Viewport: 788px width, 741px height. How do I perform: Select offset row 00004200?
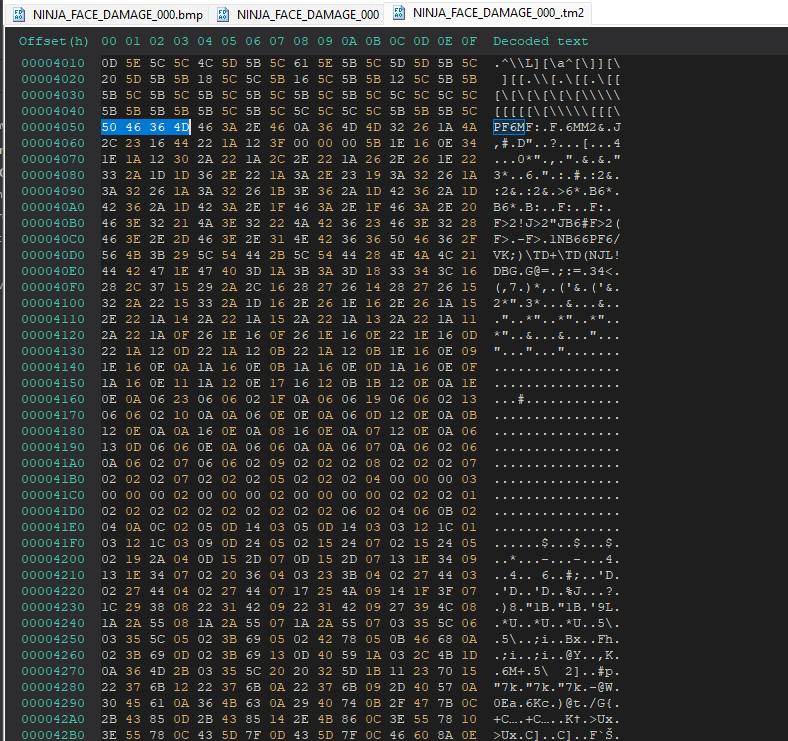pos(53,559)
